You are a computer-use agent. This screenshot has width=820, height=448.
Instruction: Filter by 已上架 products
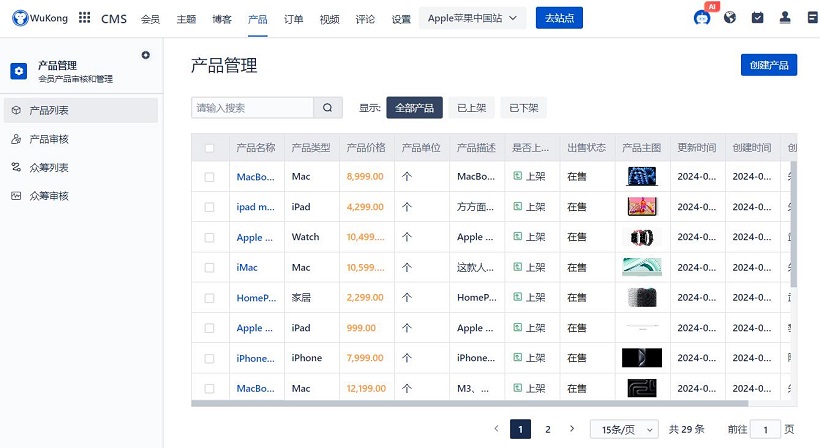[472, 108]
